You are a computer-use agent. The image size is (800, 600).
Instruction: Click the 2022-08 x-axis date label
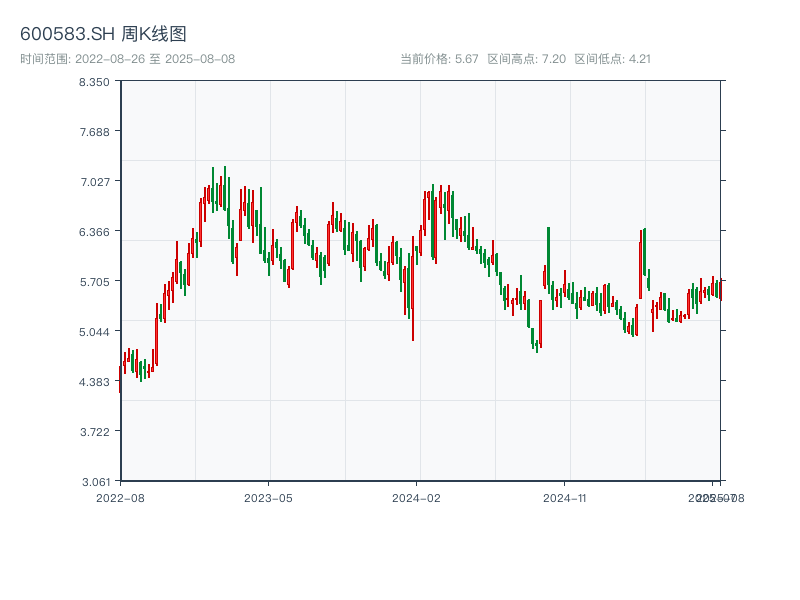click(x=120, y=497)
